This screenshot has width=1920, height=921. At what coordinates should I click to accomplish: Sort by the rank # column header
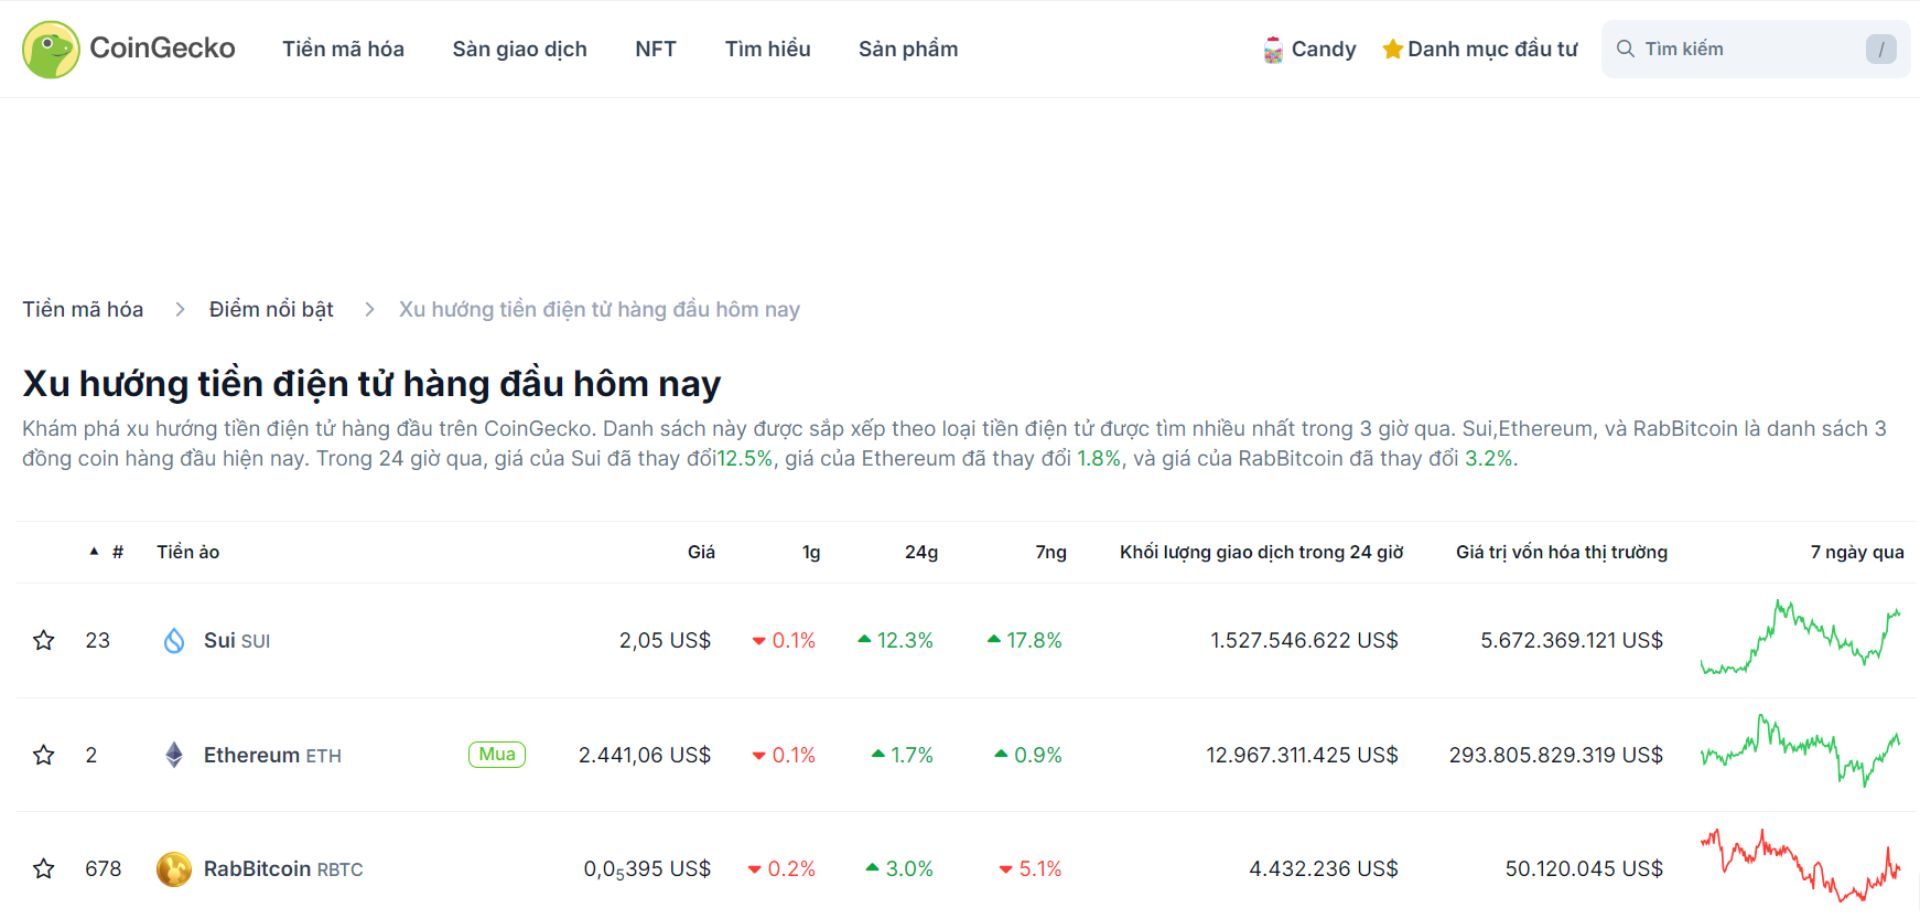pyautogui.click(x=117, y=552)
